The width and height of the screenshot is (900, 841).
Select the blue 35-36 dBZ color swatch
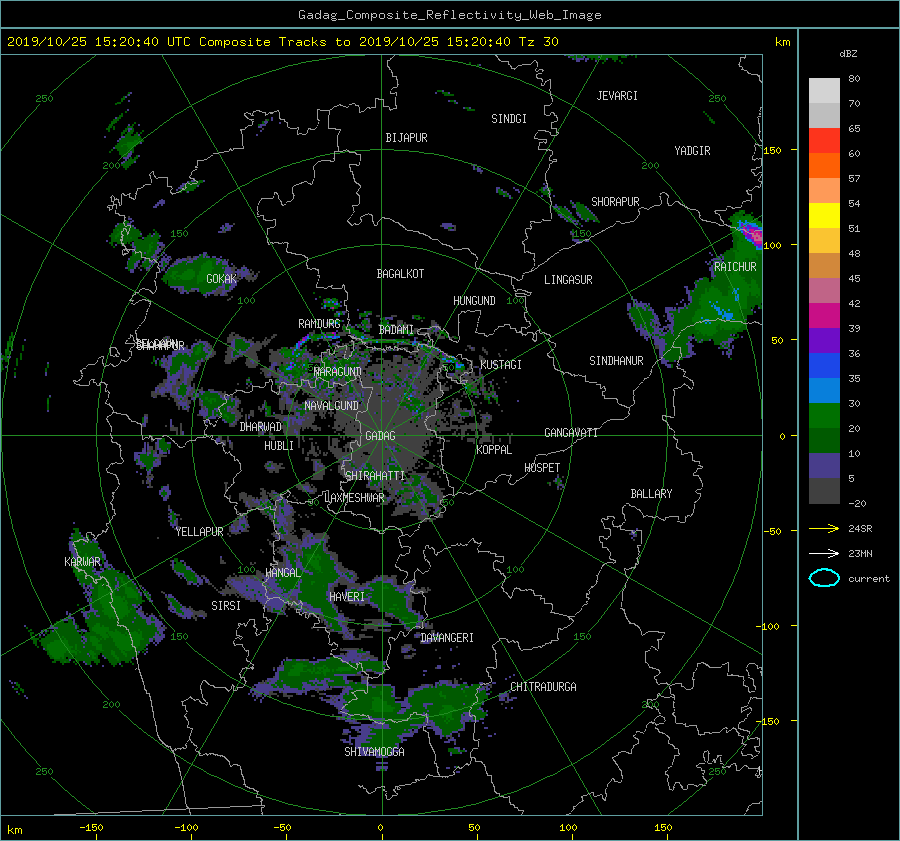824,366
